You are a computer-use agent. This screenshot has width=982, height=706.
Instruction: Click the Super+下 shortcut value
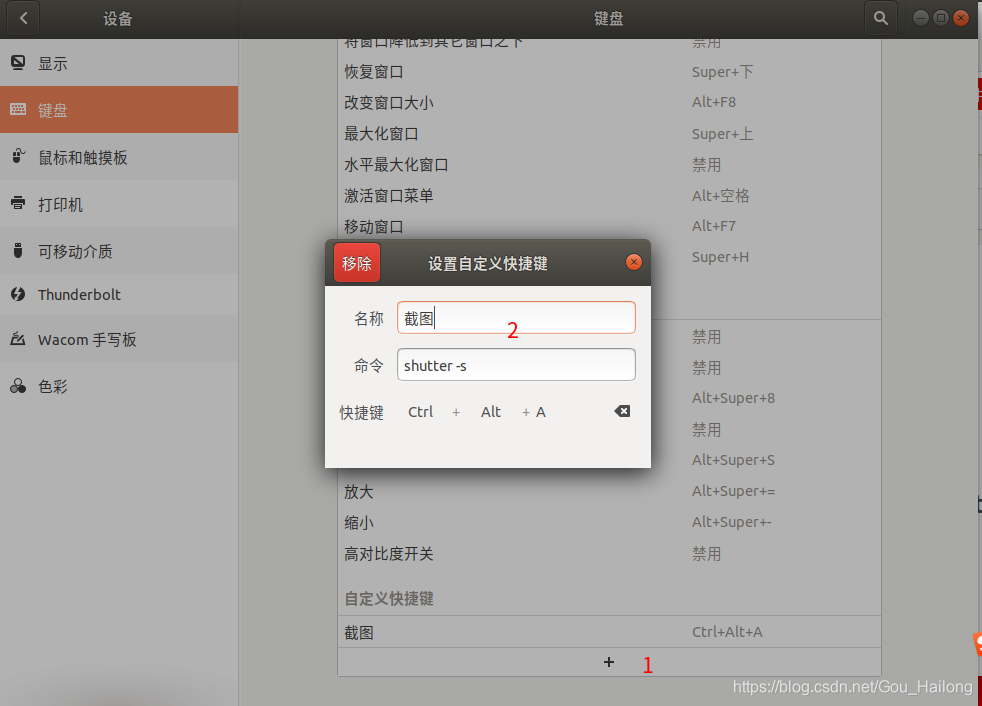point(722,72)
